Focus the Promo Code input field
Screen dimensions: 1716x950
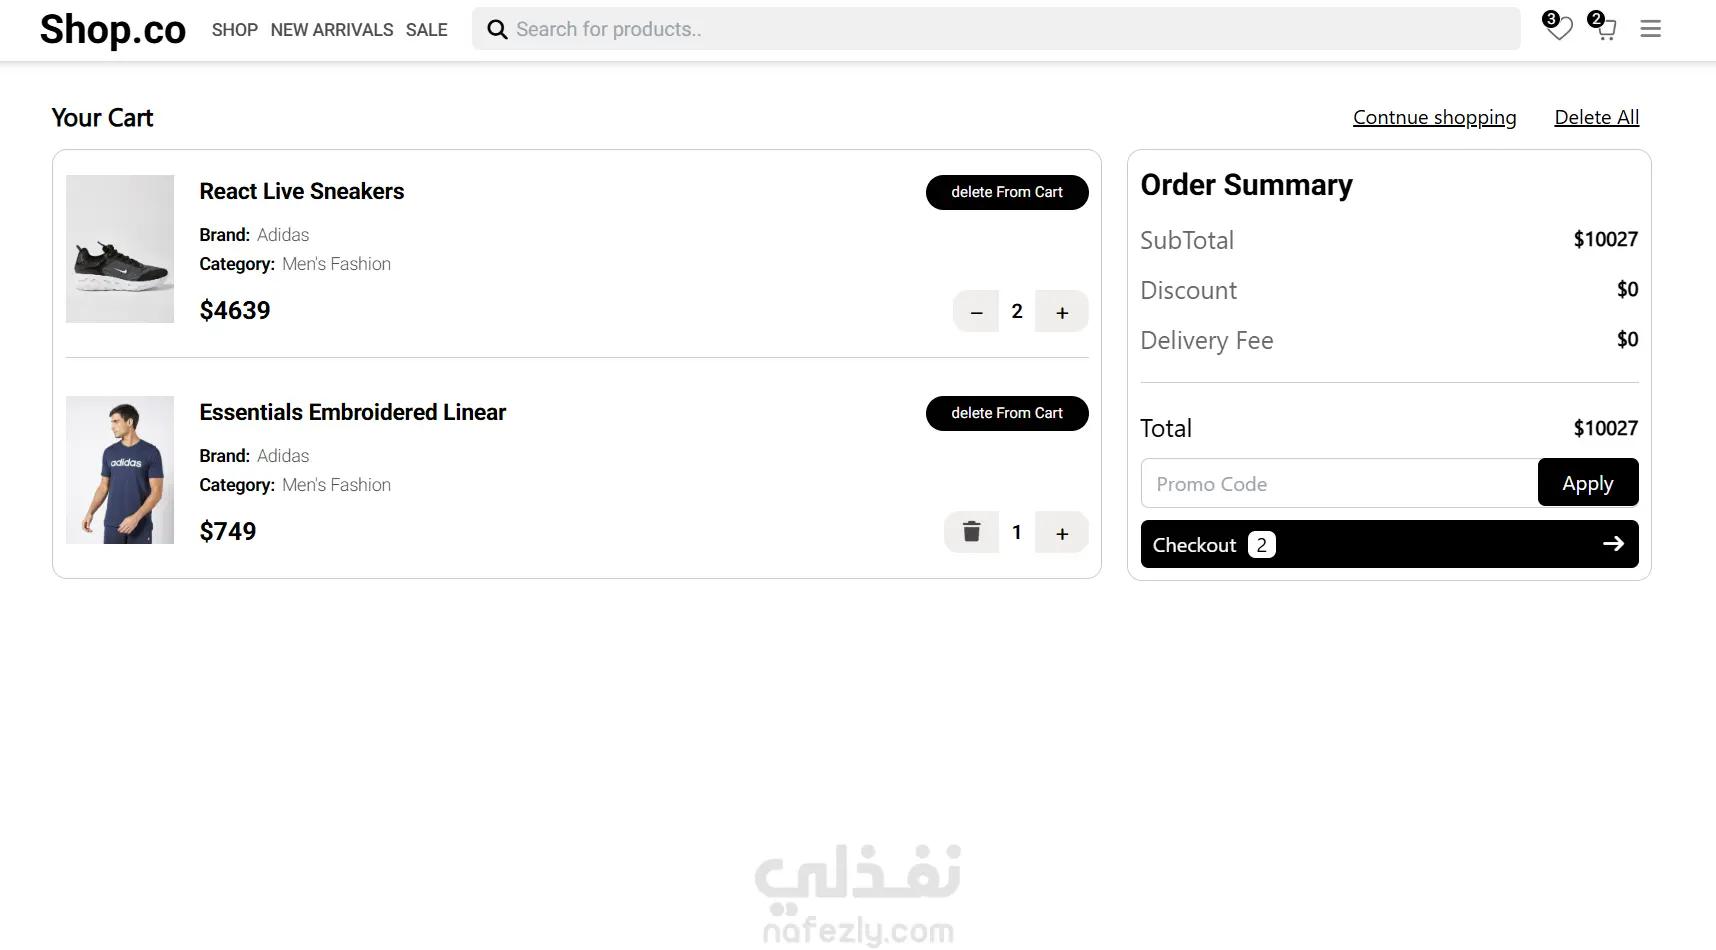[1340, 483]
